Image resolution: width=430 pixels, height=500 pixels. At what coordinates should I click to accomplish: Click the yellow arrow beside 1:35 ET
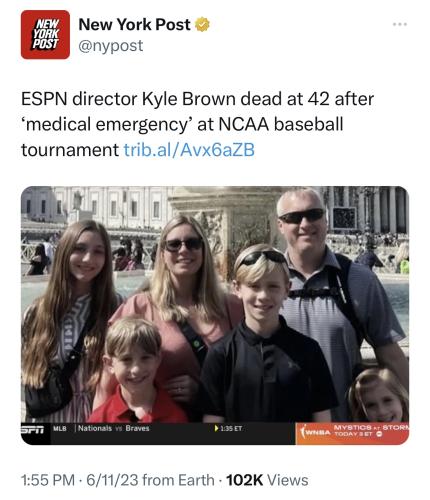[x=217, y=428]
